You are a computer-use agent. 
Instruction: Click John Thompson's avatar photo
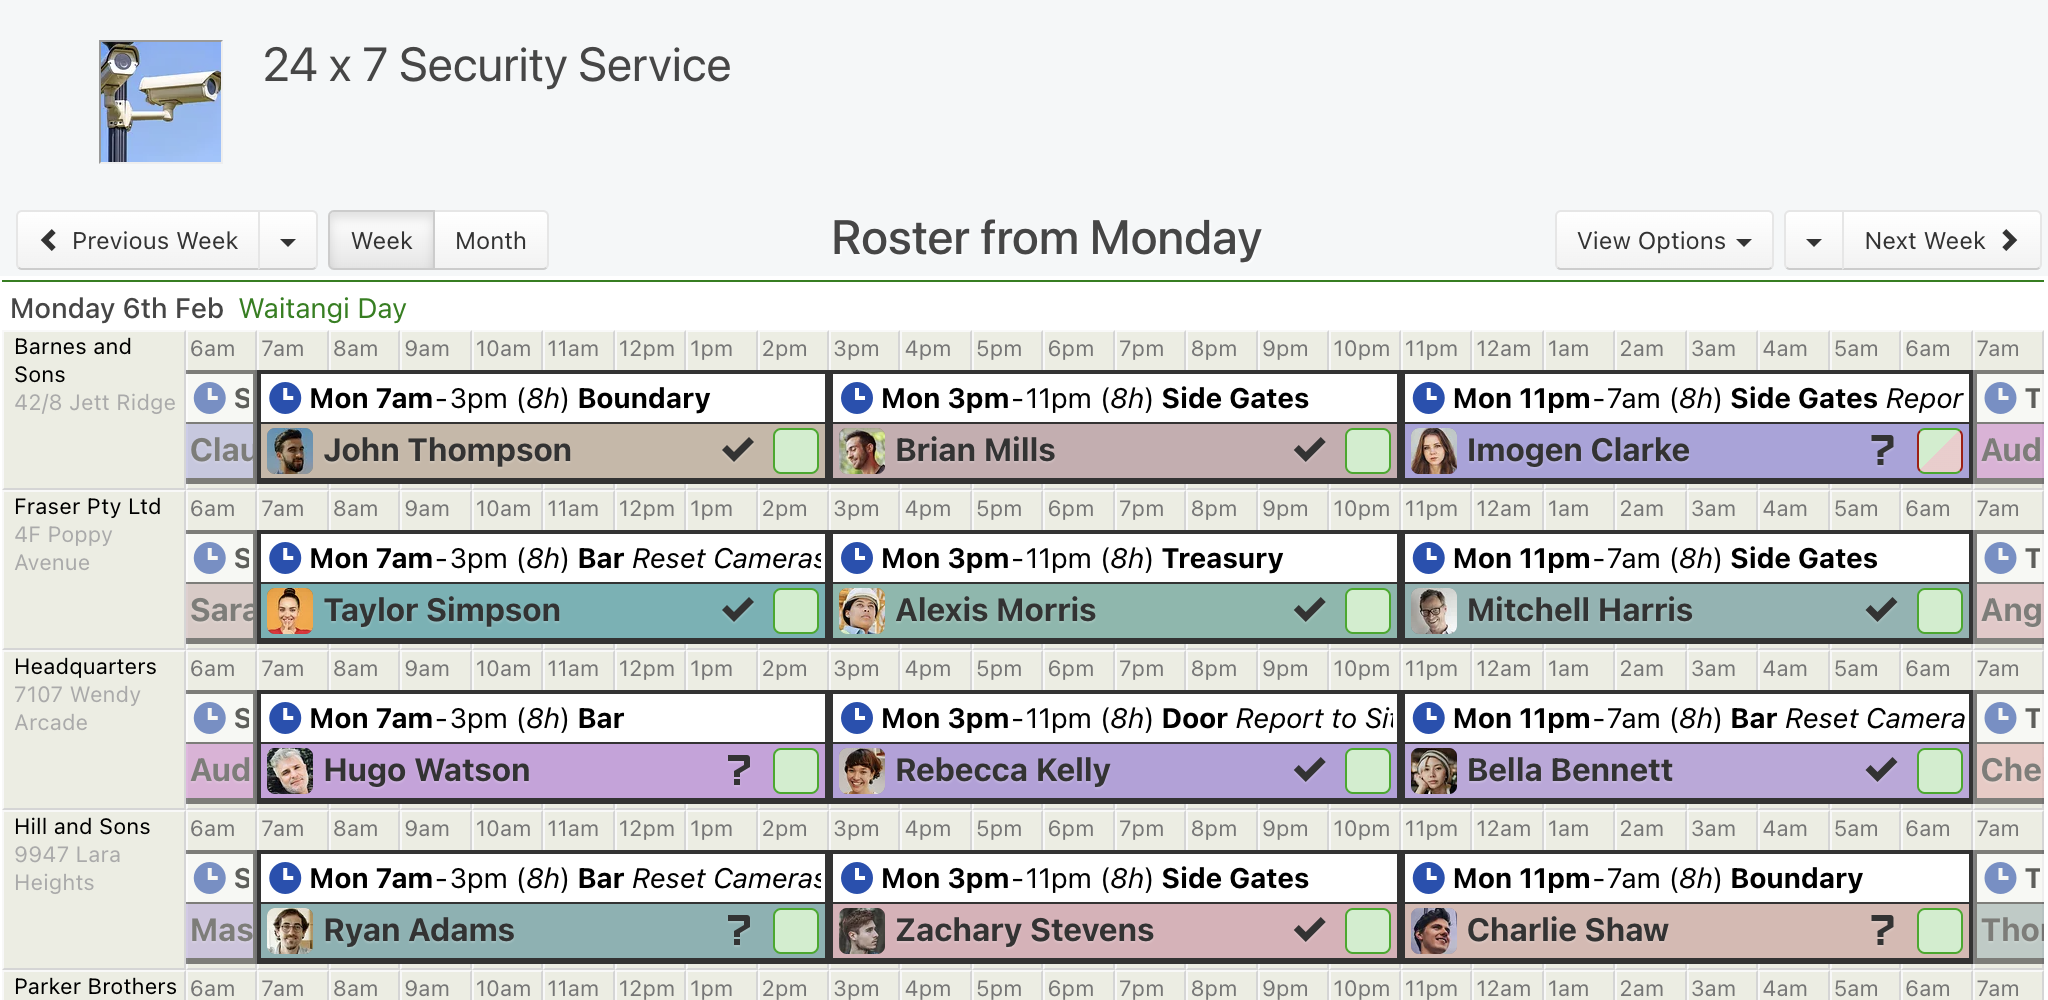click(x=291, y=451)
